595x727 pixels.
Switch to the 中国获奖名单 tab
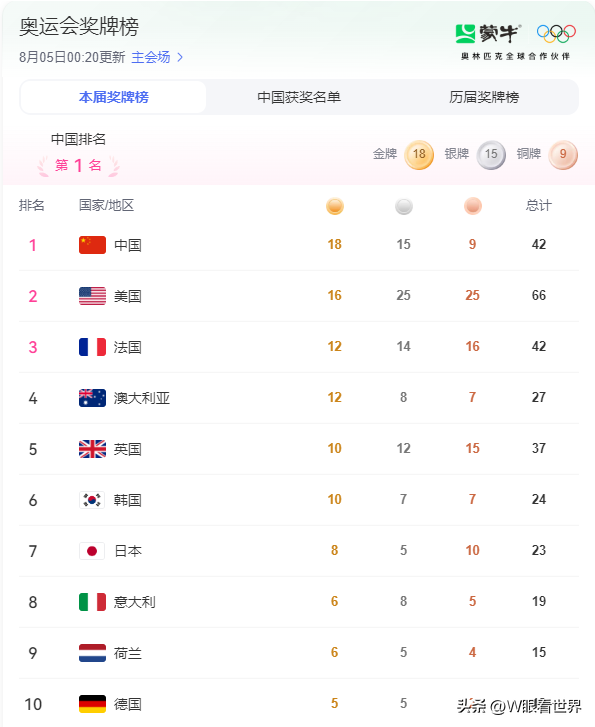299,97
